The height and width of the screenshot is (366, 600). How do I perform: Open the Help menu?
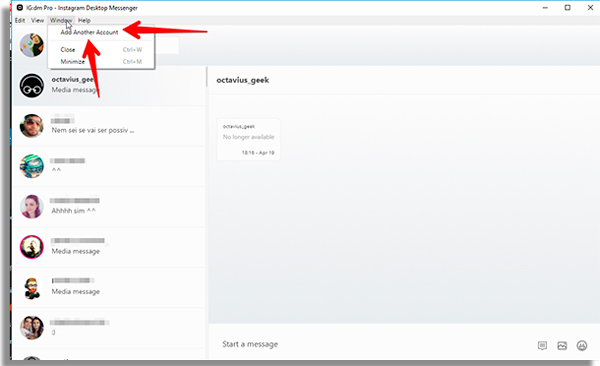84,20
